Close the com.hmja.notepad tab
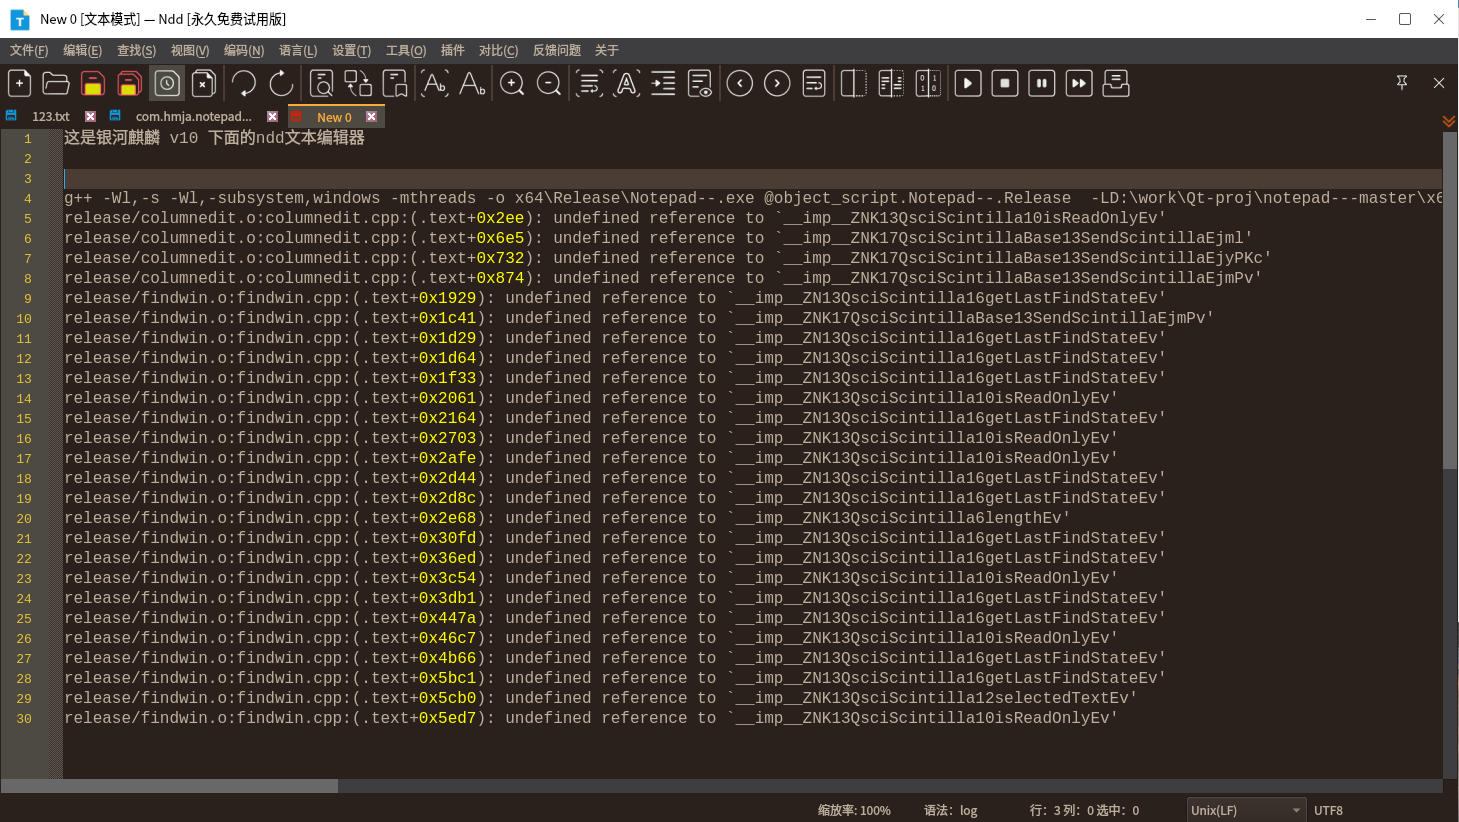Viewport: 1459px width, 822px height. point(272,117)
